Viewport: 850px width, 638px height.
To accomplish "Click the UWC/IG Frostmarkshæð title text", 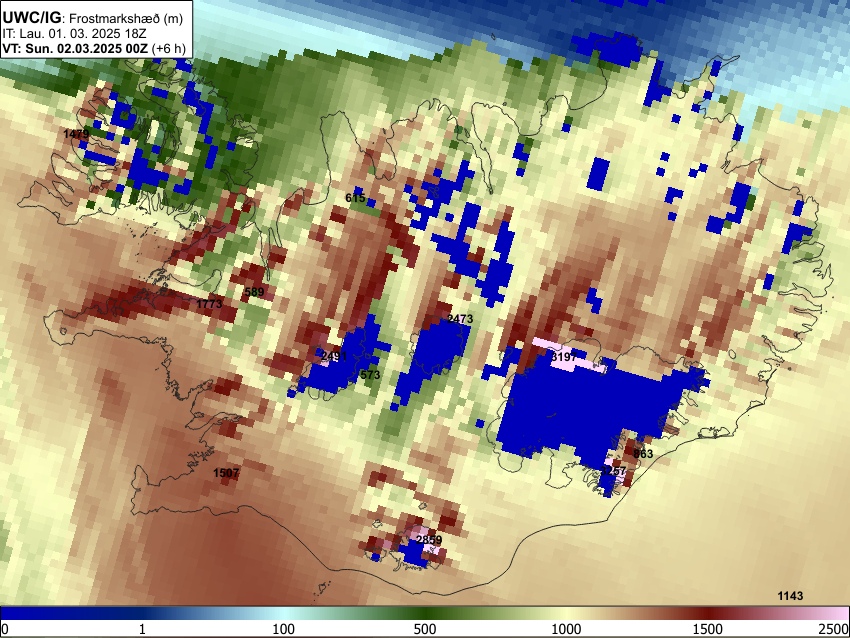I will click(93, 18).
